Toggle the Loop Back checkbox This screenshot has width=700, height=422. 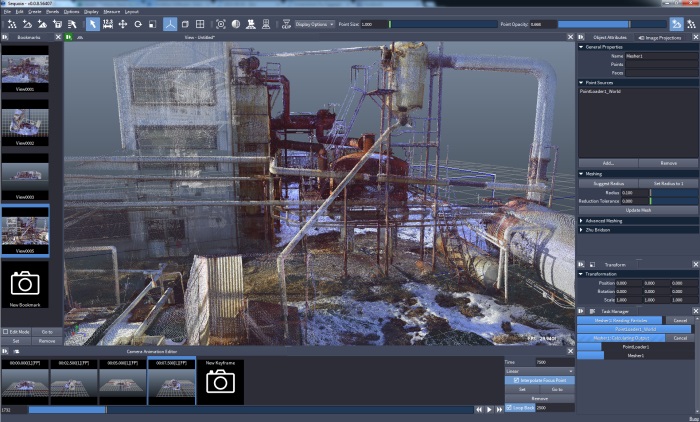point(509,407)
